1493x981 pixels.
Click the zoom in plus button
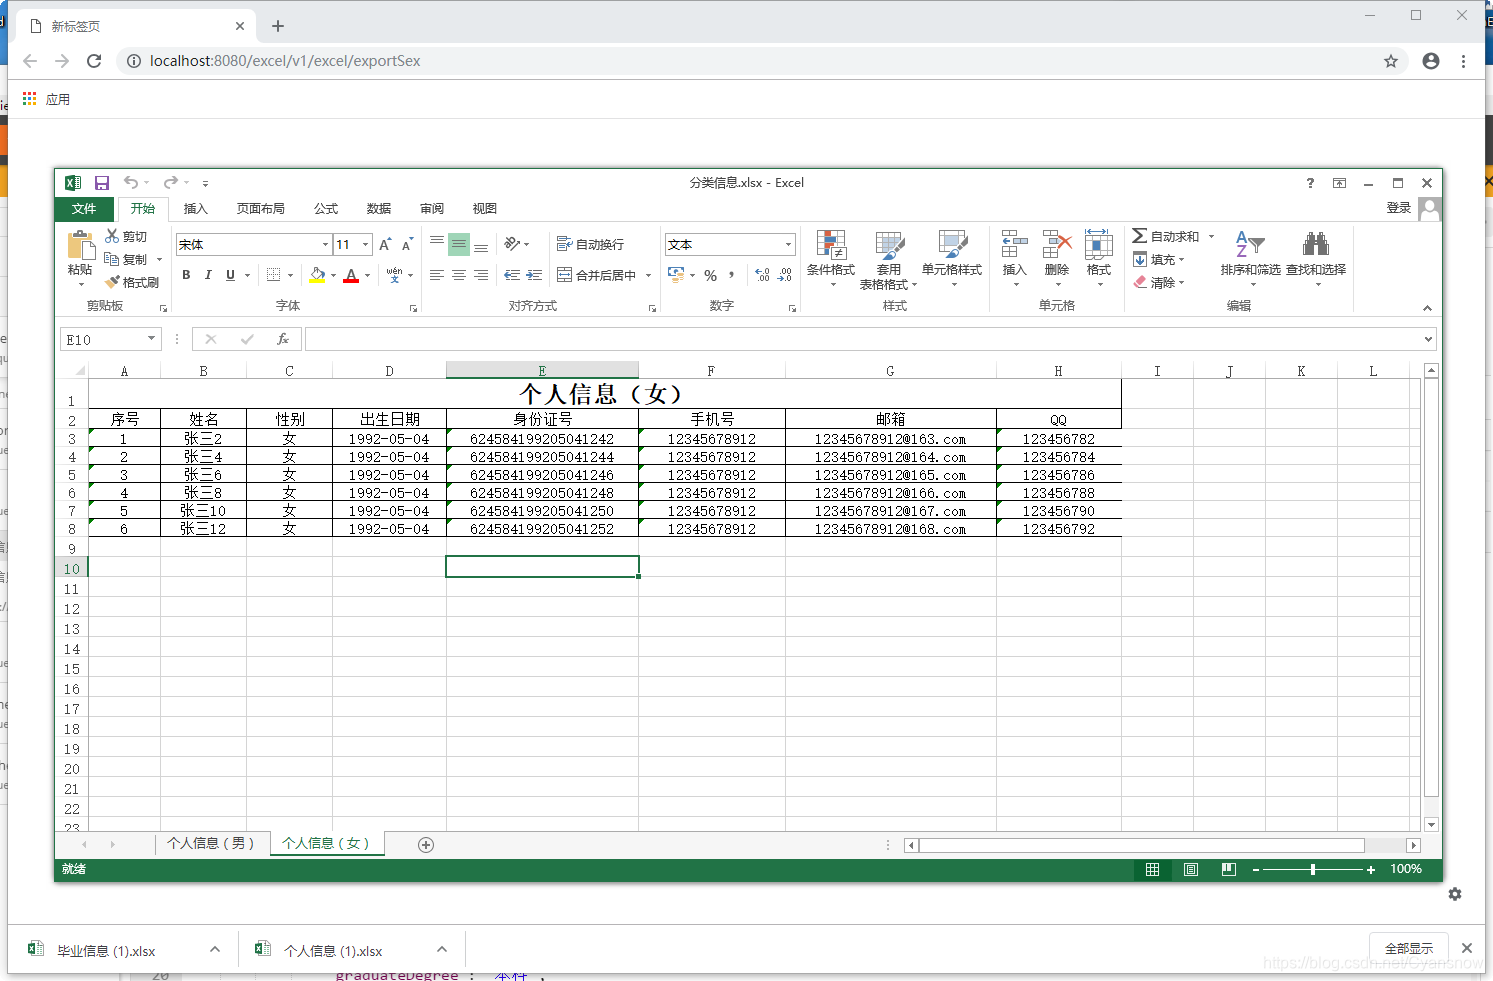(1371, 870)
